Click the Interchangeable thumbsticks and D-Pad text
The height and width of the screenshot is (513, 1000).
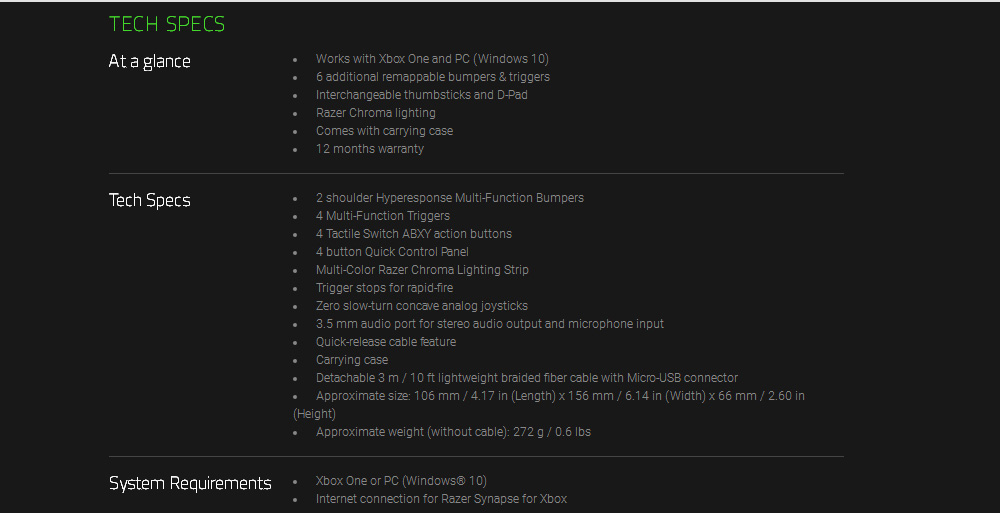coord(421,95)
